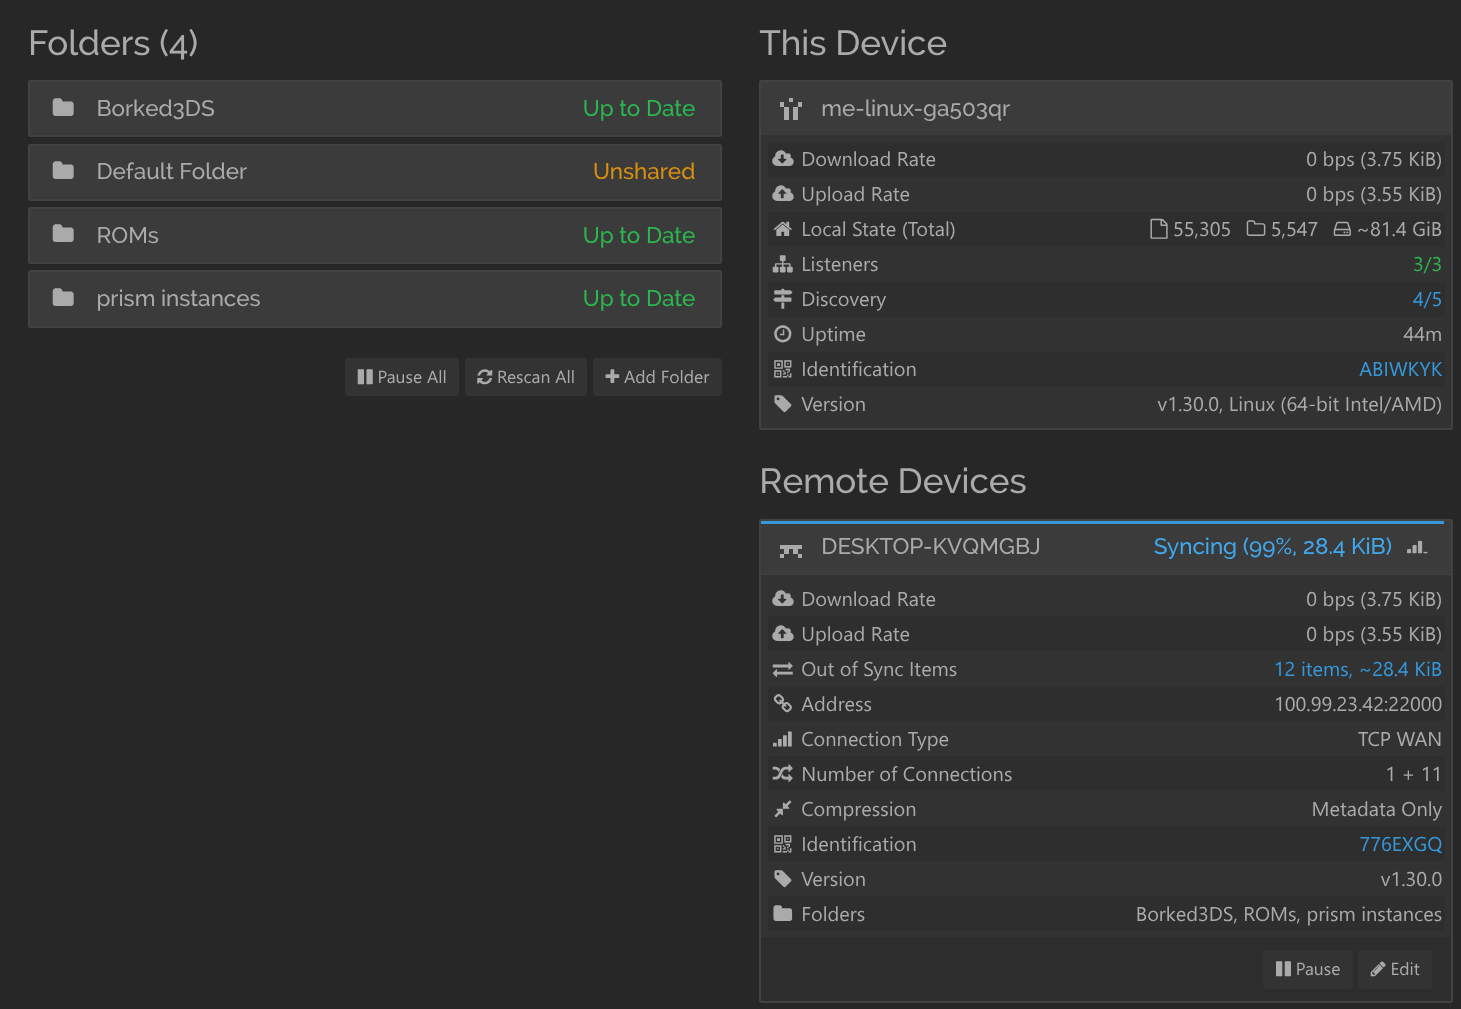Click the Up to Date status of prism instances
Image resolution: width=1461 pixels, height=1009 pixels.
[639, 298]
